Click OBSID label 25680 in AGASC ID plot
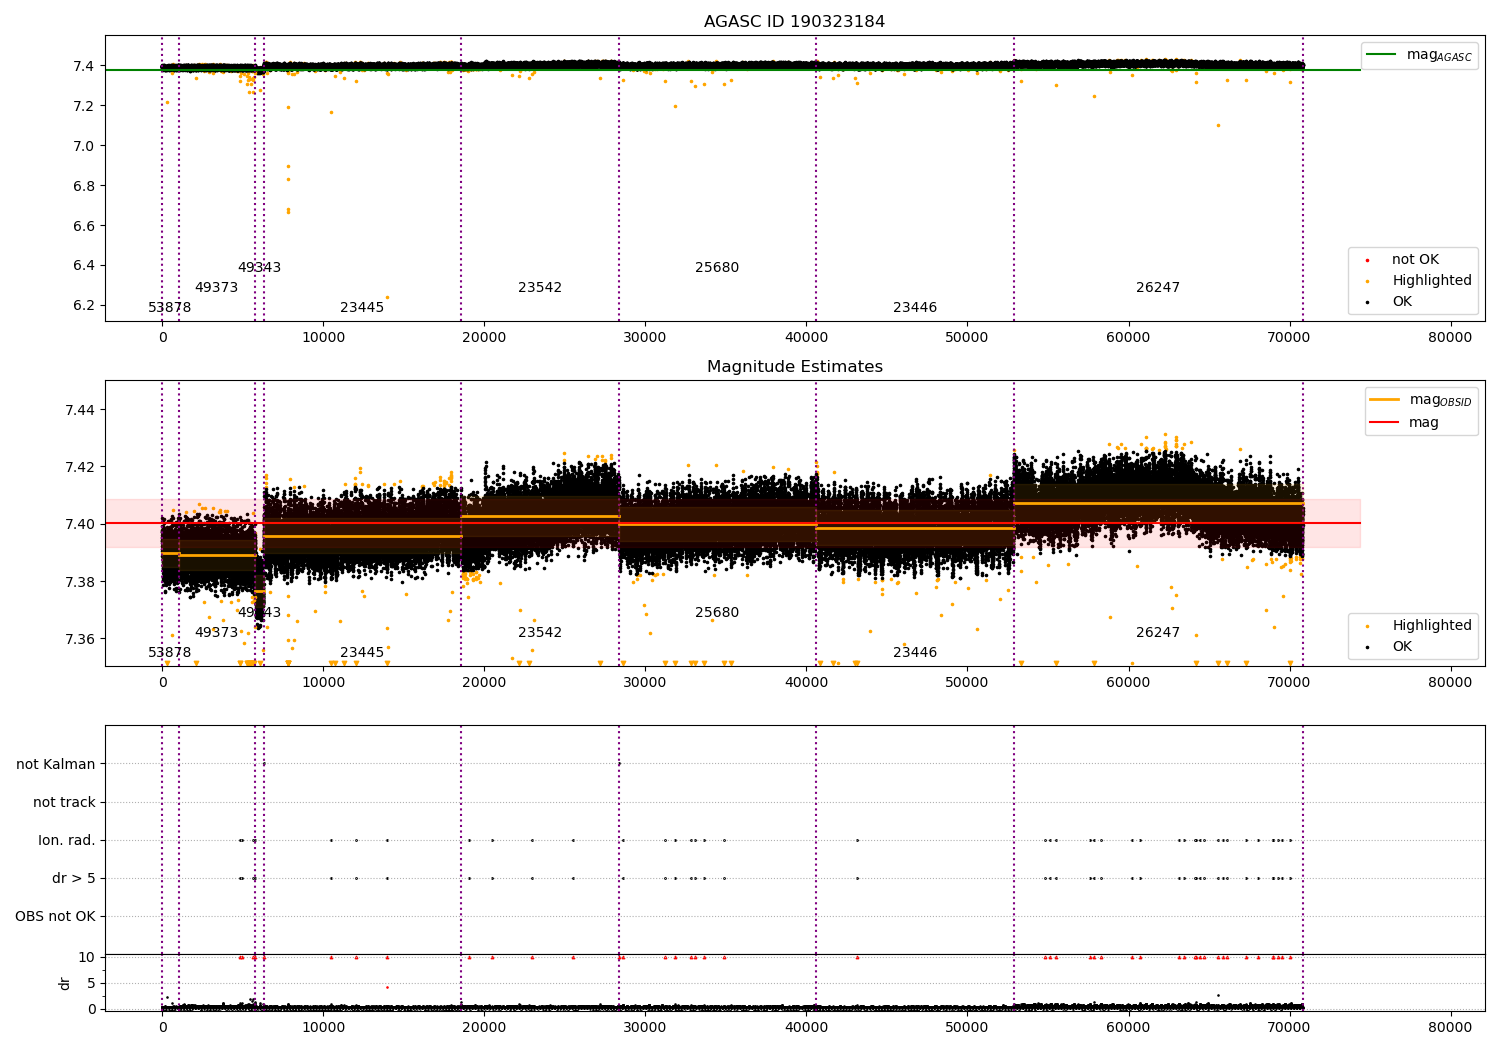 pyautogui.click(x=717, y=268)
